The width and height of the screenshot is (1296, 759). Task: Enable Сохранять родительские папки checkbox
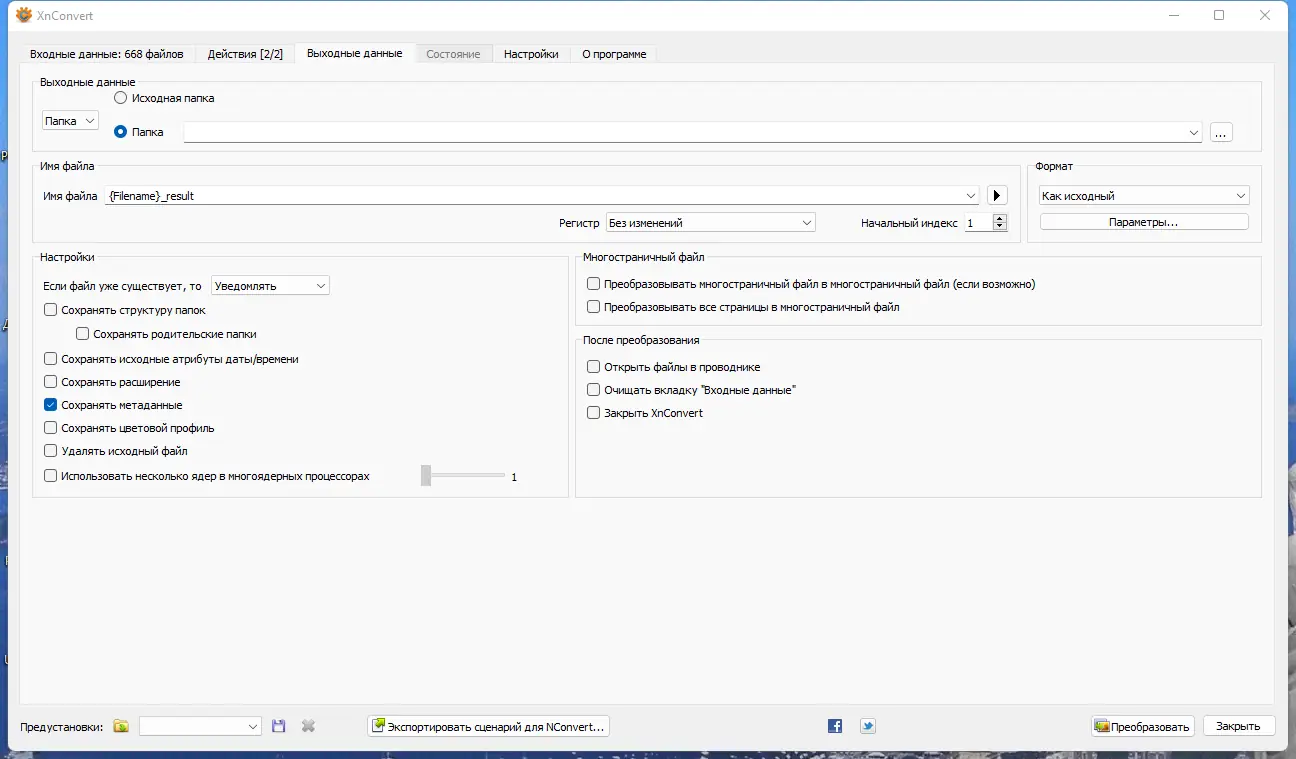(x=83, y=334)
